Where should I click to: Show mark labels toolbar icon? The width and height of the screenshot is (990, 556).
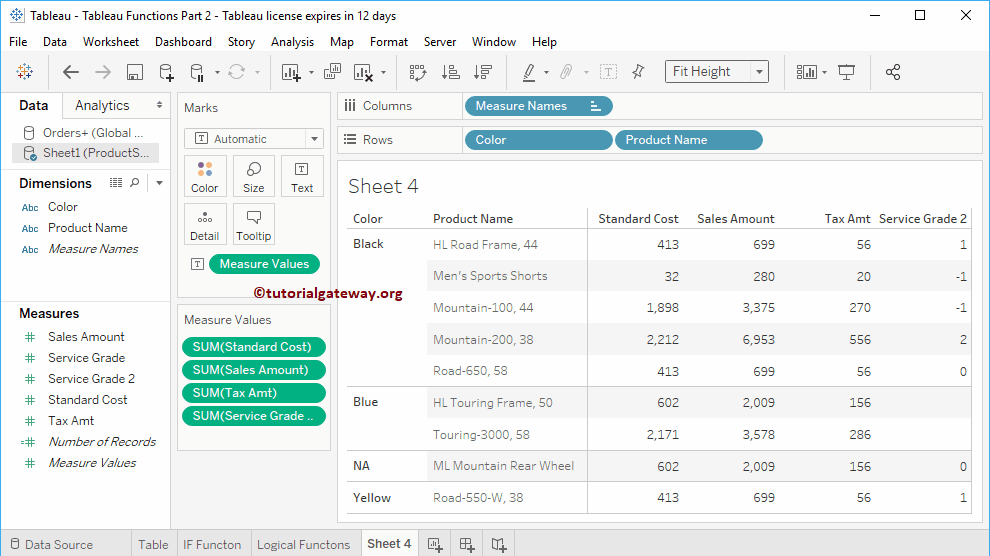pyautogui.click(x=608, y=72)
